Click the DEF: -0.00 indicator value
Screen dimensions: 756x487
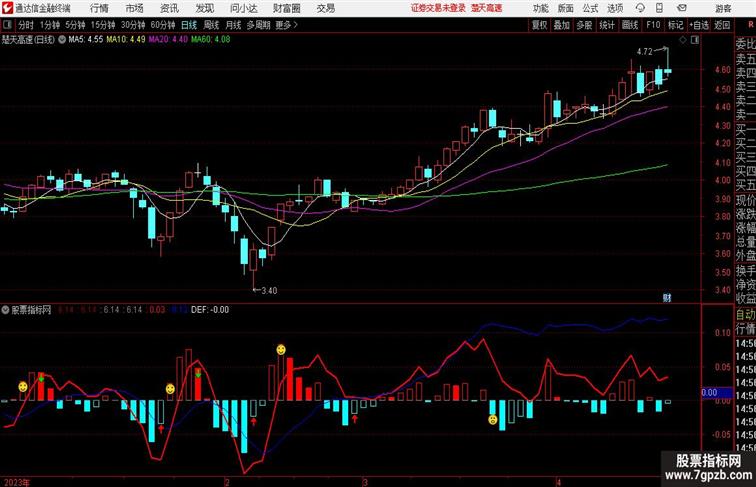[x=210, y=310]
